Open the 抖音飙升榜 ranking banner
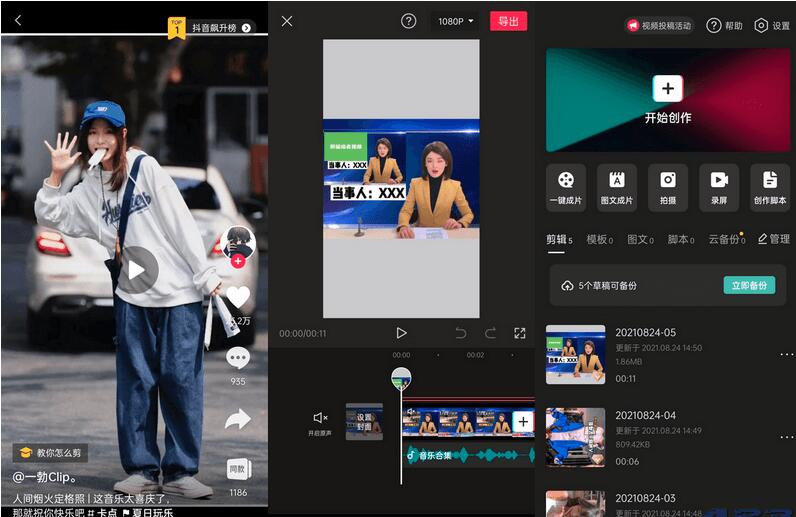The image size is (796, 517). (x=211, y=28)
